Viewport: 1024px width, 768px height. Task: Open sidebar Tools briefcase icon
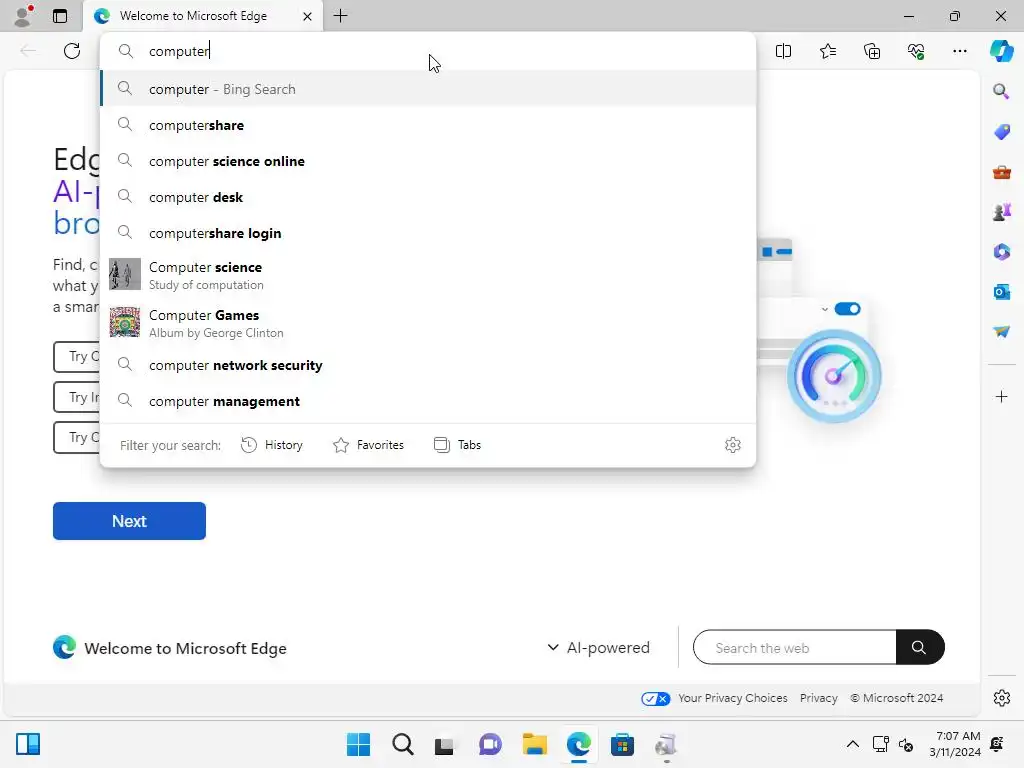[x=1001, y=172]
